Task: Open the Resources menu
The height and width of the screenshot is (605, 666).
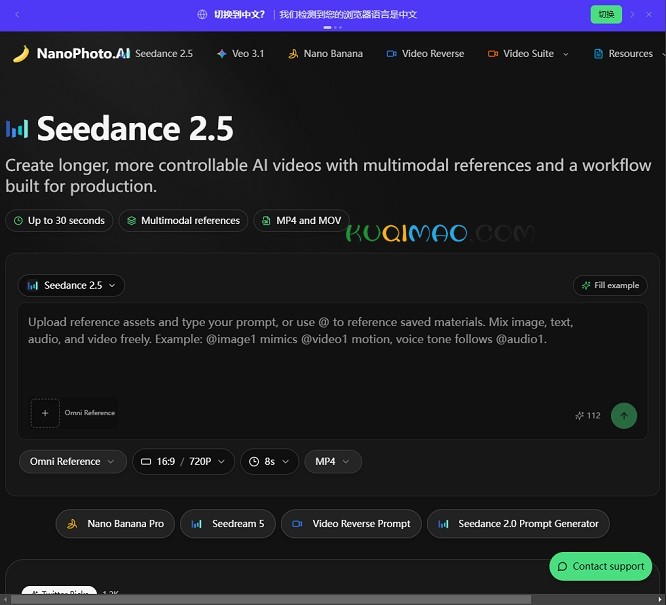Action: (629, 54)
